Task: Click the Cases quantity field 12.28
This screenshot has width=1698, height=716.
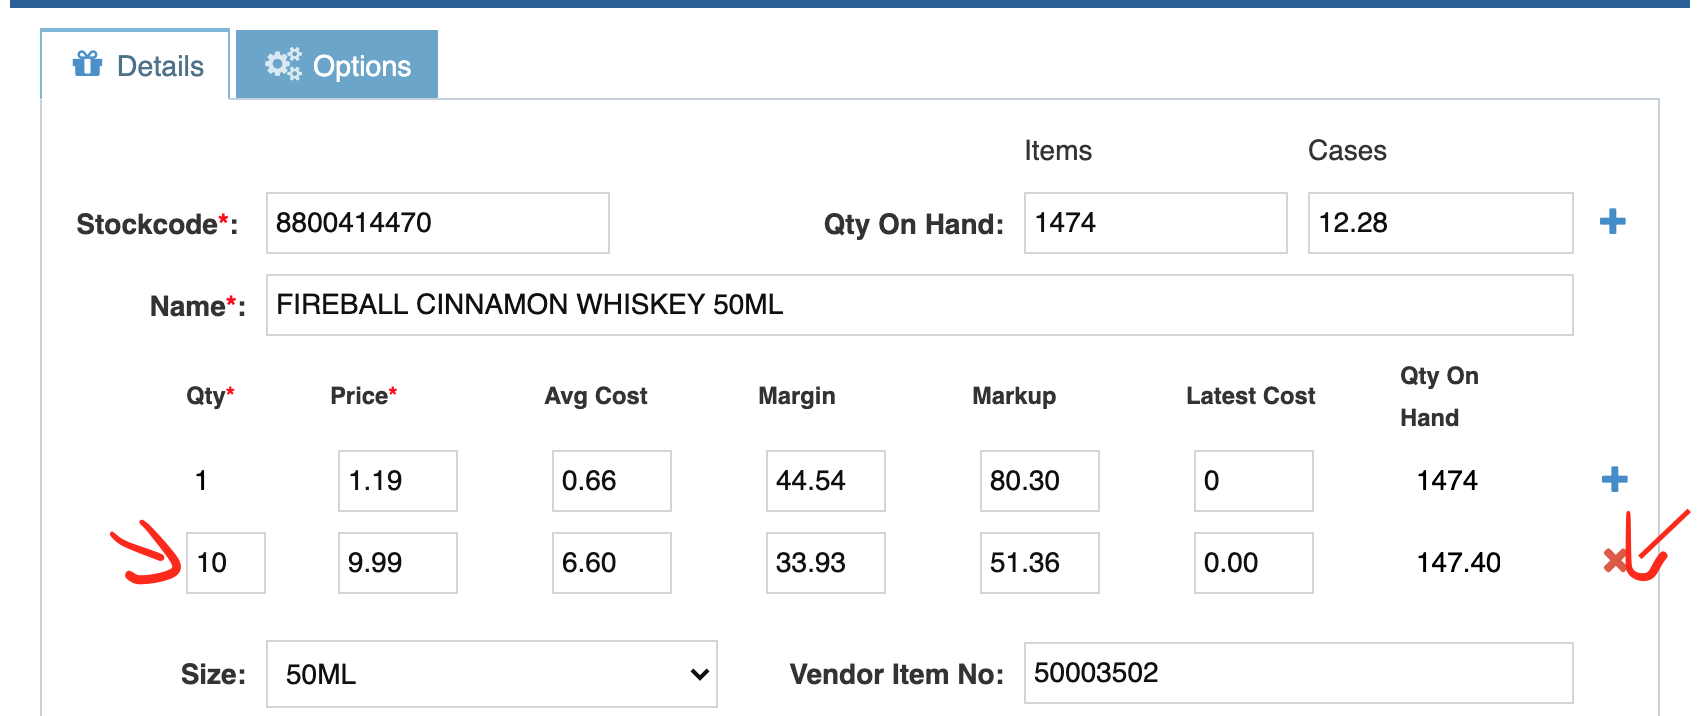Action: click(1441, 223)
